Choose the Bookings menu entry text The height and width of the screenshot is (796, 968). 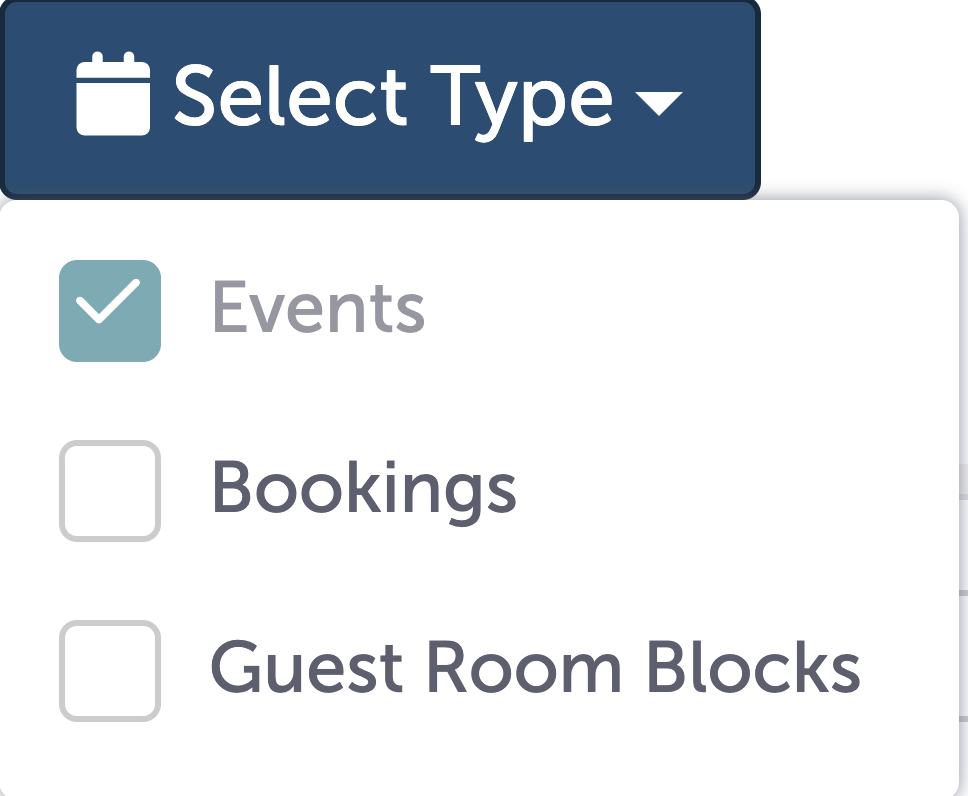(364, 490)
